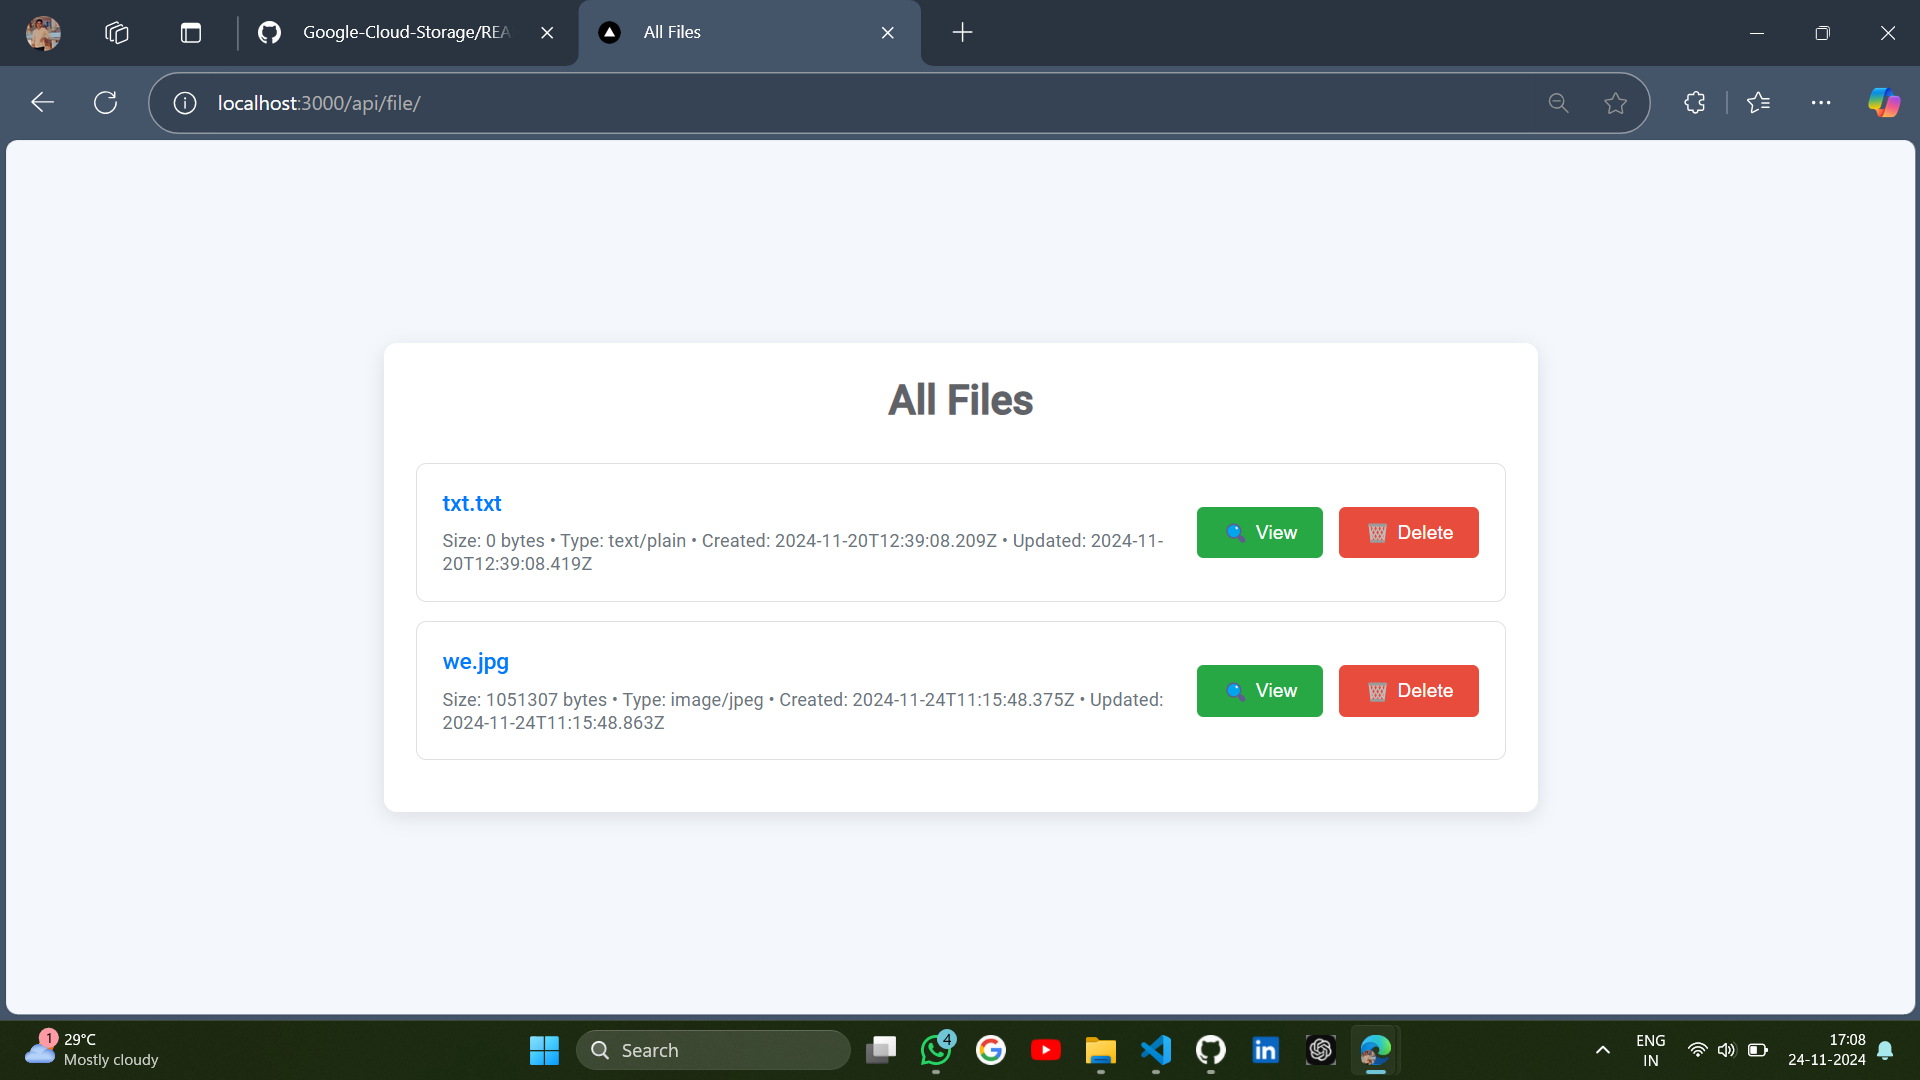
Task: Open the Favorites list
Action: coord(1759,103)
